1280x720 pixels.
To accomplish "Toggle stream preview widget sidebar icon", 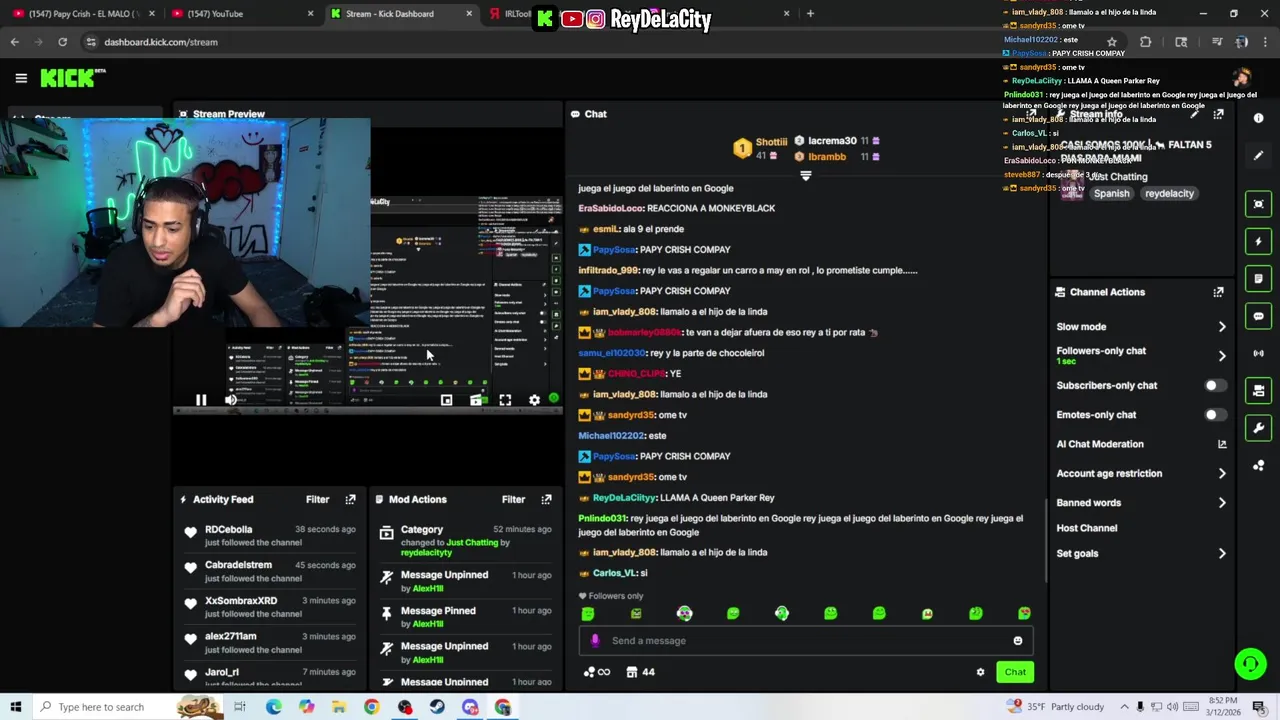I will click(x=1258, y=204).
